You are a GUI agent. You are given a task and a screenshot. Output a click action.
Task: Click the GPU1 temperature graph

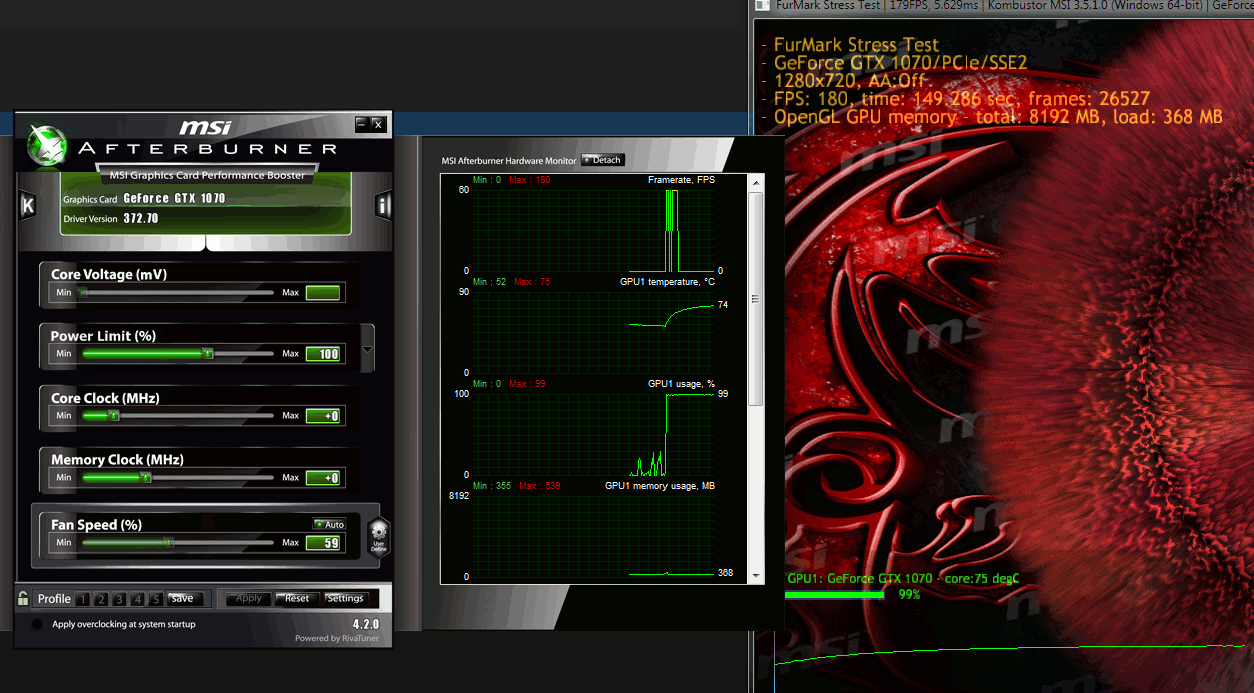tap(594, 332)
